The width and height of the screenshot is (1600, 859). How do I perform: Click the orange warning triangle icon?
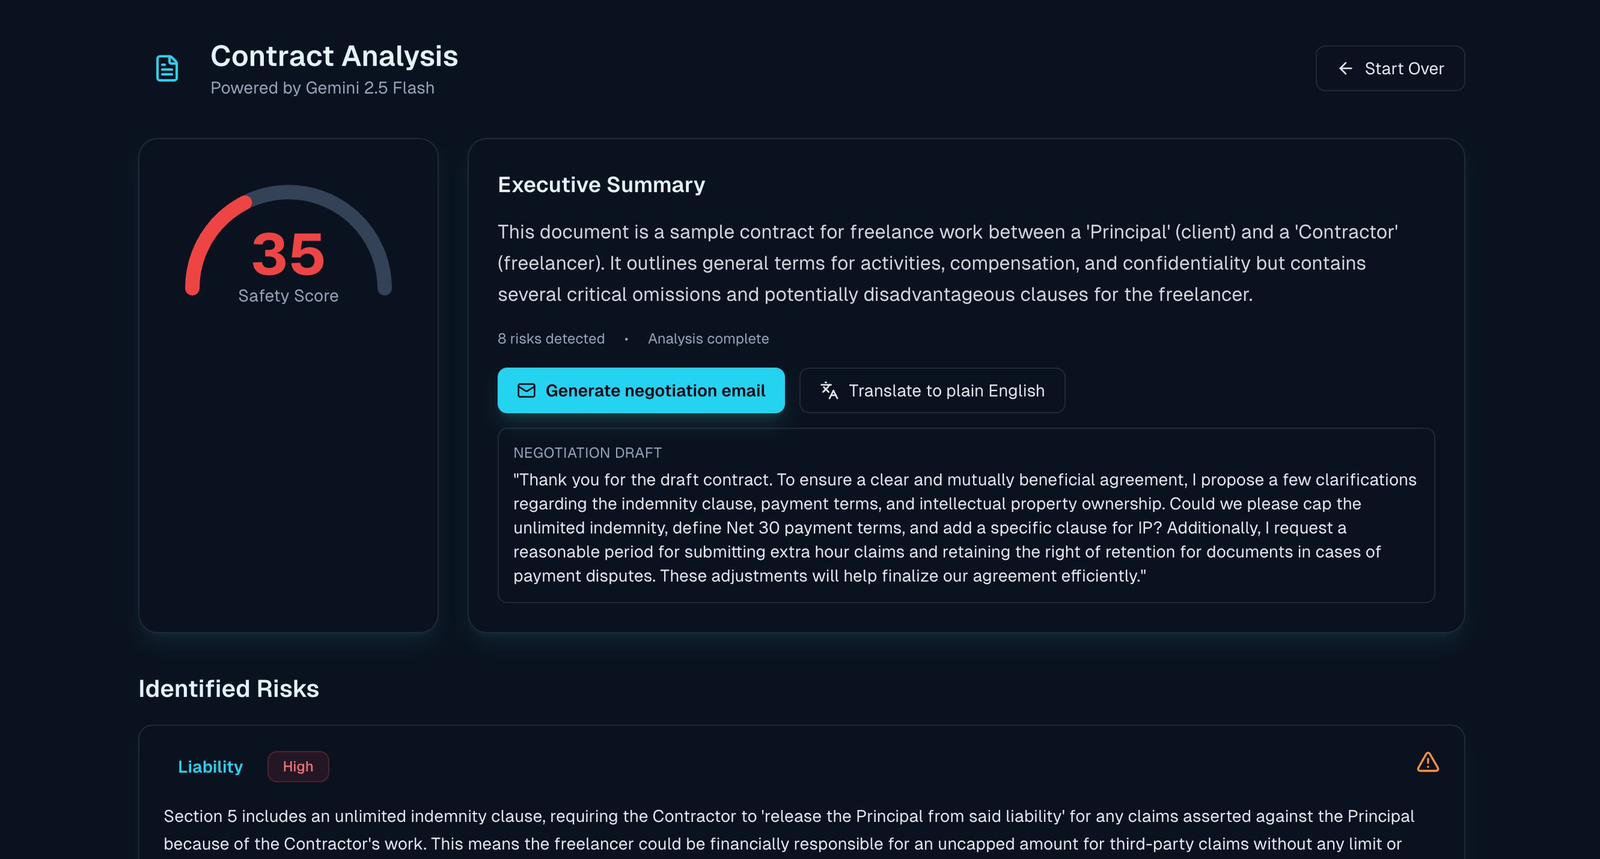[x=1427, y=763]
